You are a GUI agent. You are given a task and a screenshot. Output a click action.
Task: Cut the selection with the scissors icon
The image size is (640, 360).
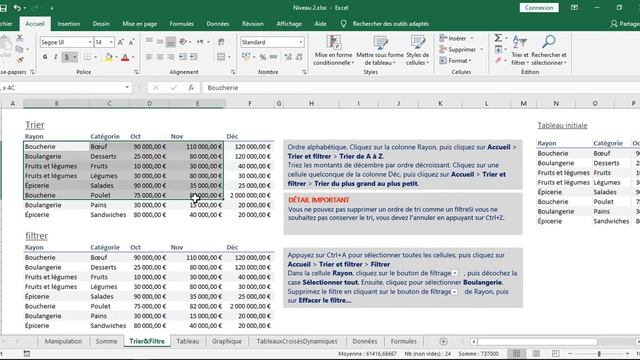[19, 38]
